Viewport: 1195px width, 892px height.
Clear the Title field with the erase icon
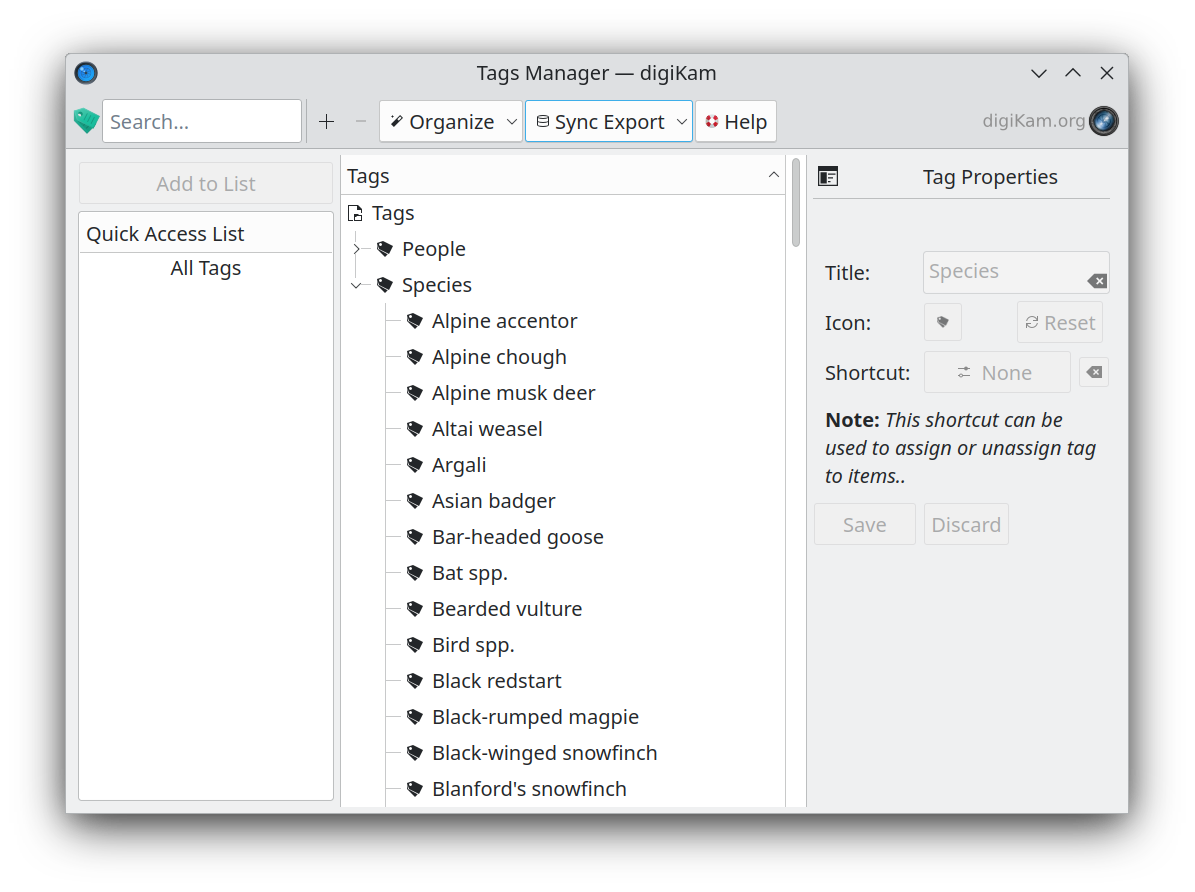click(x=1097, y=281)
